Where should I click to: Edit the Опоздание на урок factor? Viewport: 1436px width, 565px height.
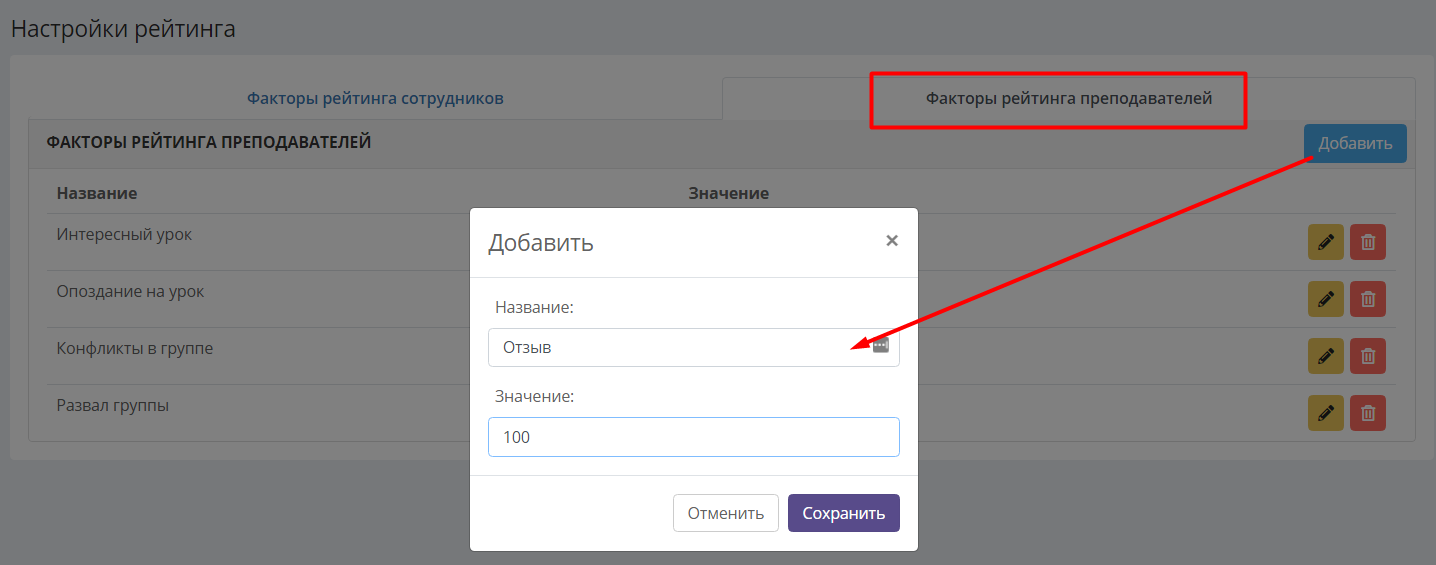pyautogui.click(x=1326, y=299)
